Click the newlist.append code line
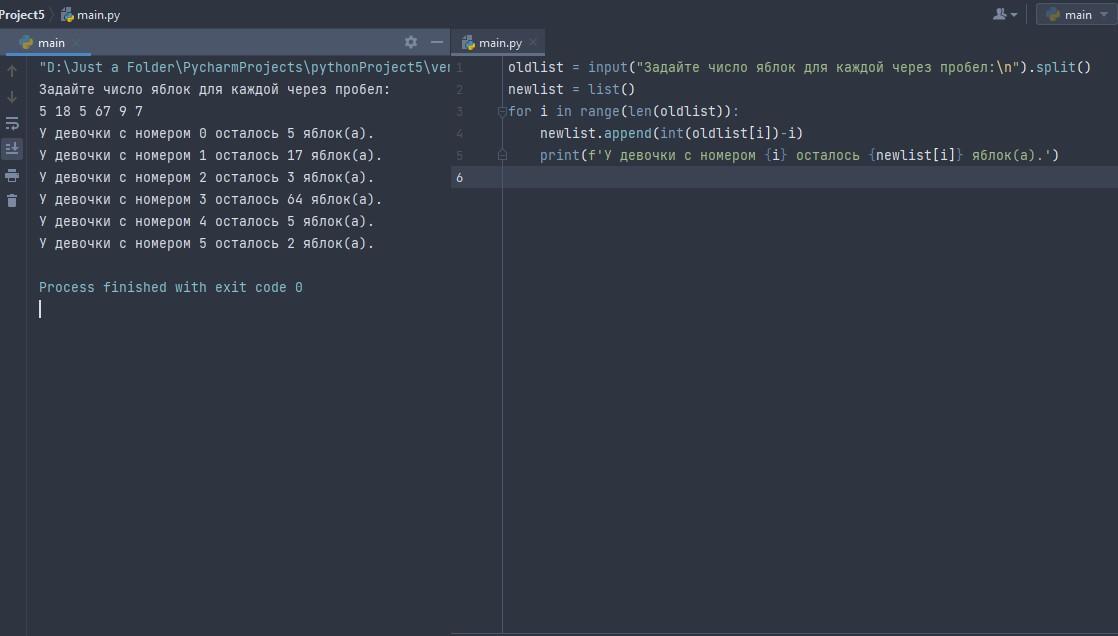The image size is (1118, 636). [x=671, y=133]
